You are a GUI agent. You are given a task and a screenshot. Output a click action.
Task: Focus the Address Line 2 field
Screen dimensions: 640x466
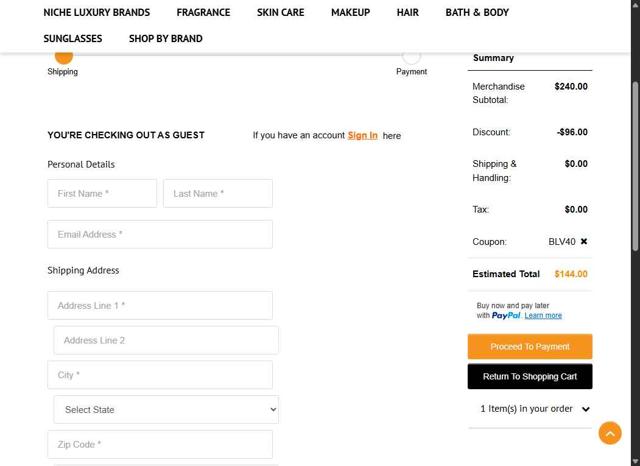166,340
